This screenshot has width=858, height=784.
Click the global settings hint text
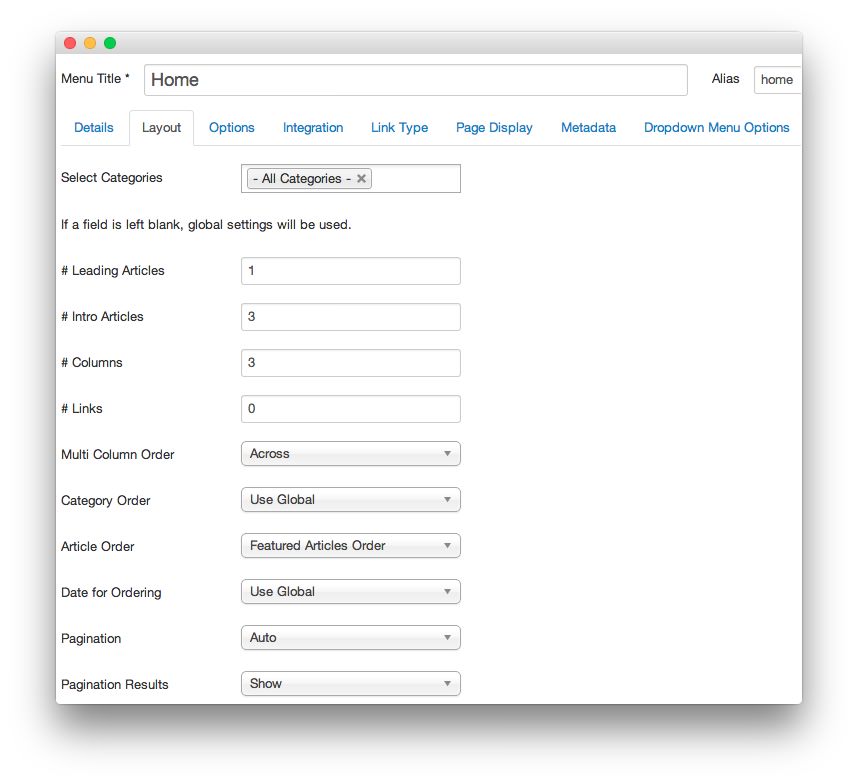206,225
